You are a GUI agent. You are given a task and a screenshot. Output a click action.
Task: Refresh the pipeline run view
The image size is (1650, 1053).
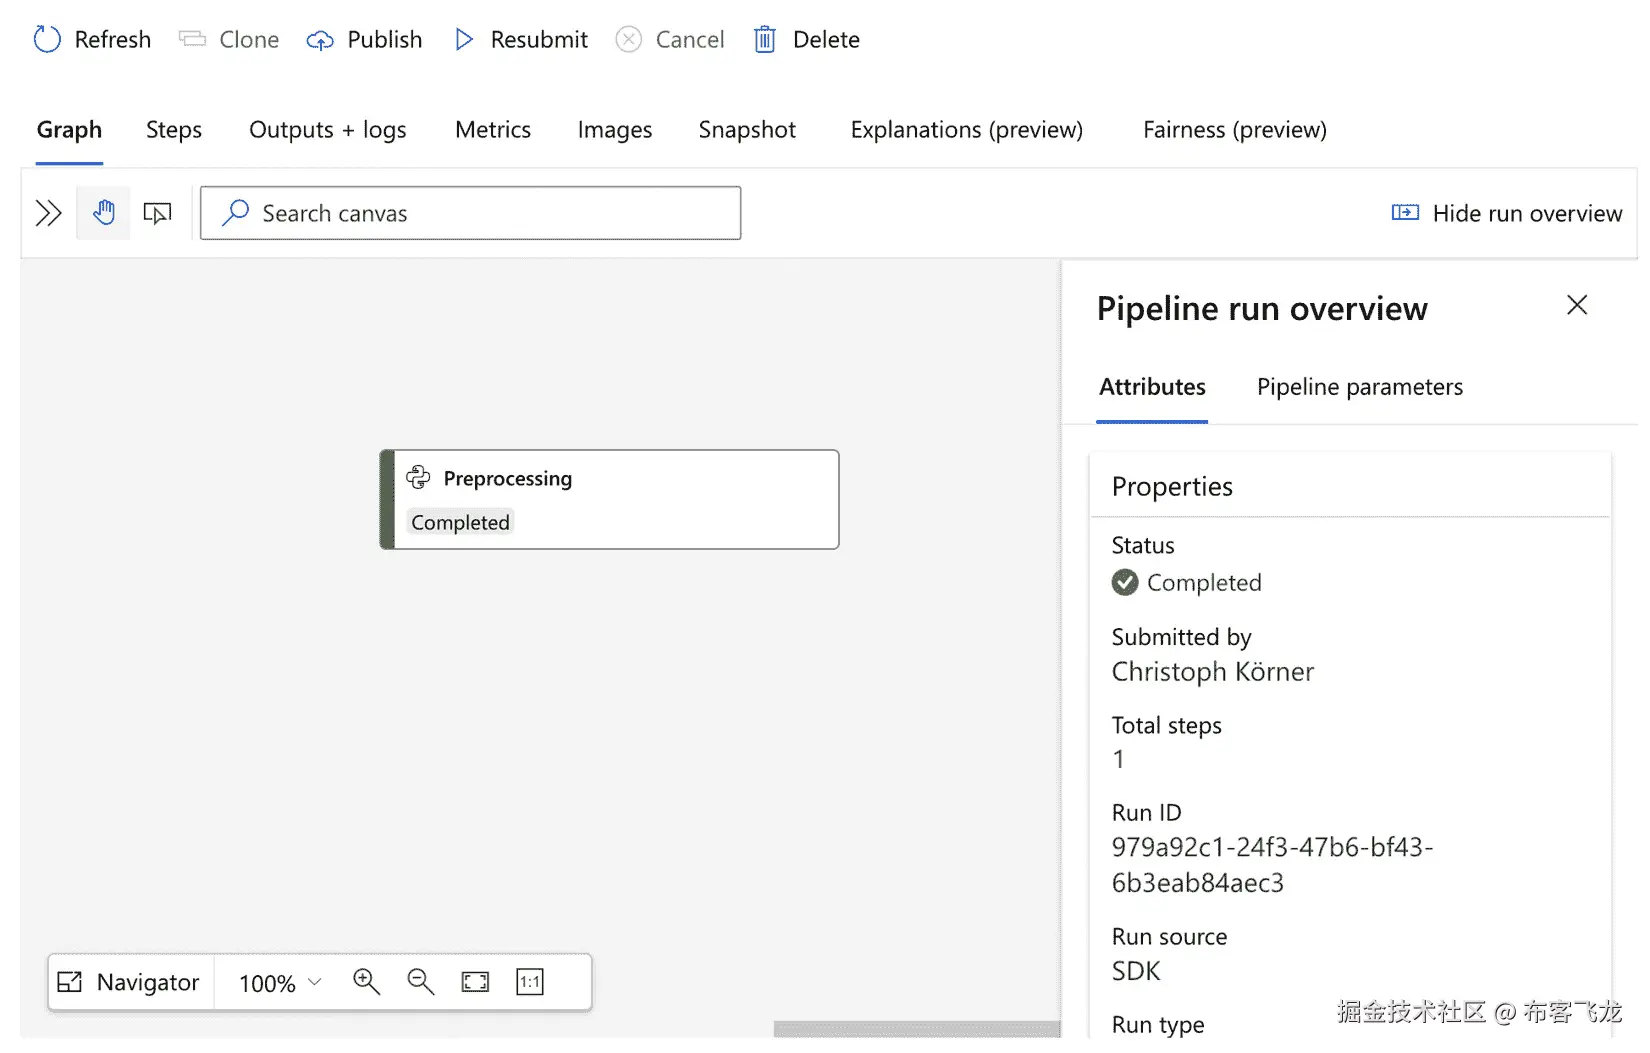(91, 39)
